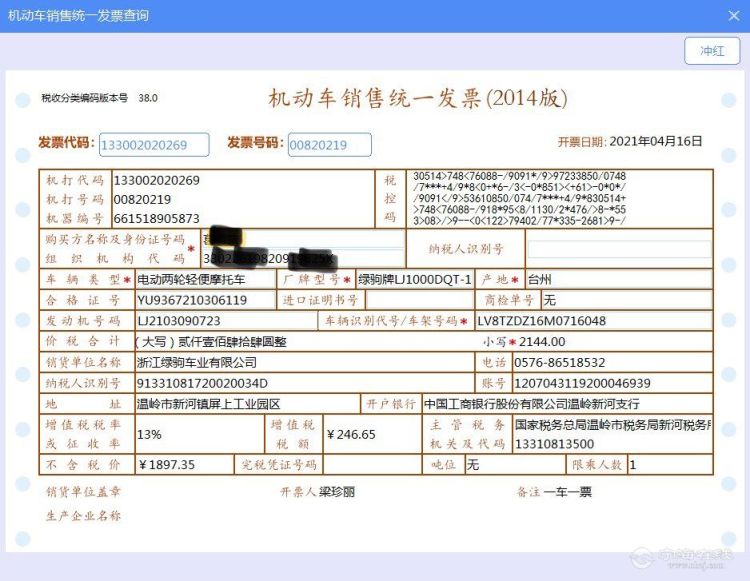Click the 商检单号 field showing 无

(627, 300)
